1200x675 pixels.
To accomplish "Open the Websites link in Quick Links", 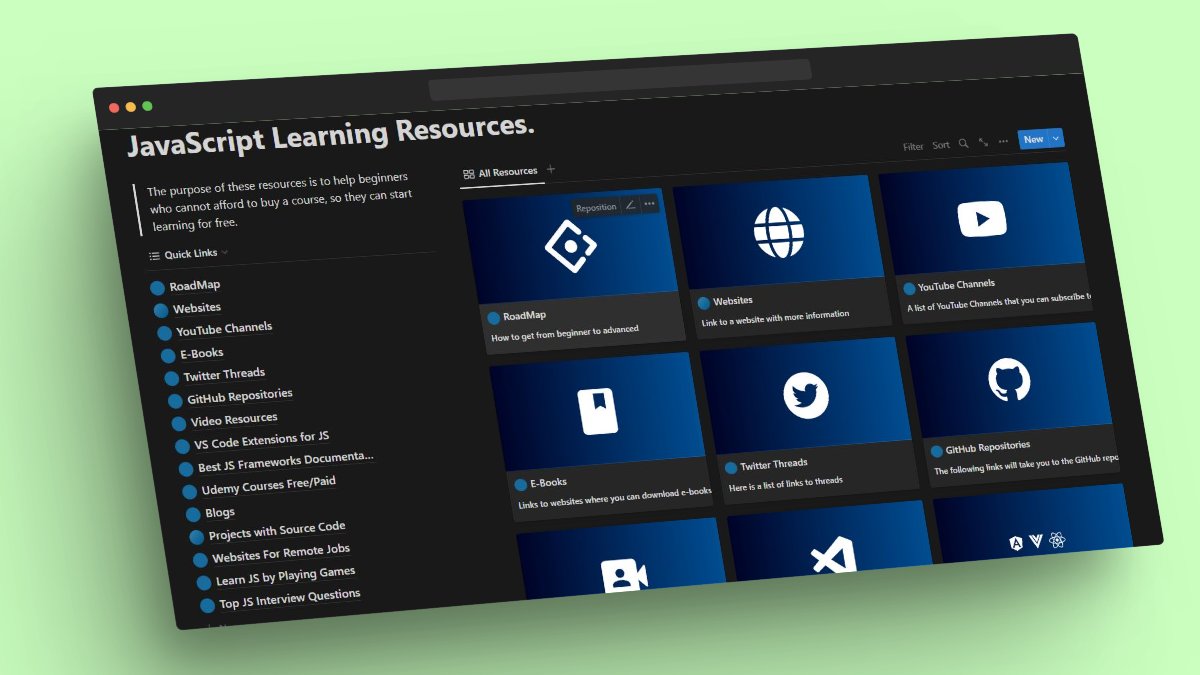I will click(x=196, y=308).
